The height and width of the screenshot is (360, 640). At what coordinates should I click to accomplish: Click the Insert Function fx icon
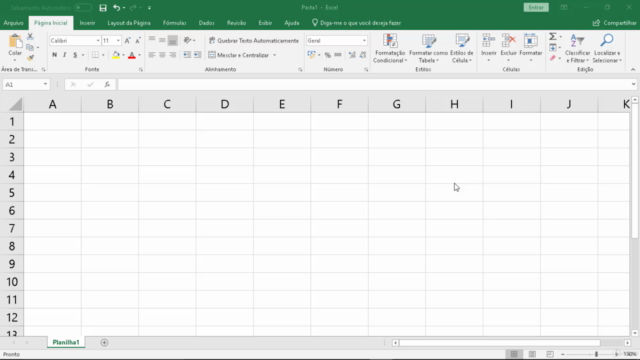[x=107, y=84]
